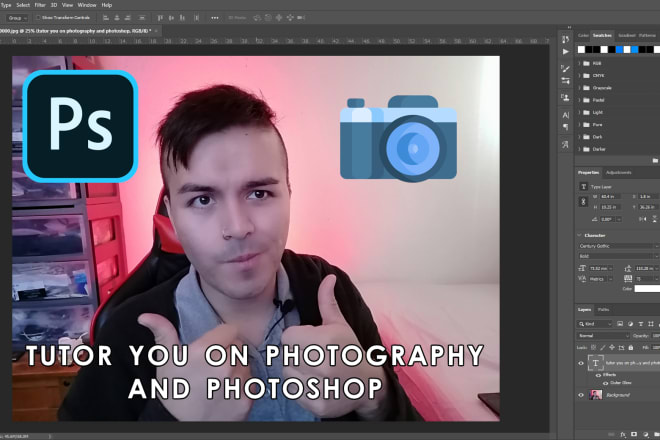Viewport: 660px width, 440px height.
Task: Click the align left edges icon
Action: click(x=106, y=18)
